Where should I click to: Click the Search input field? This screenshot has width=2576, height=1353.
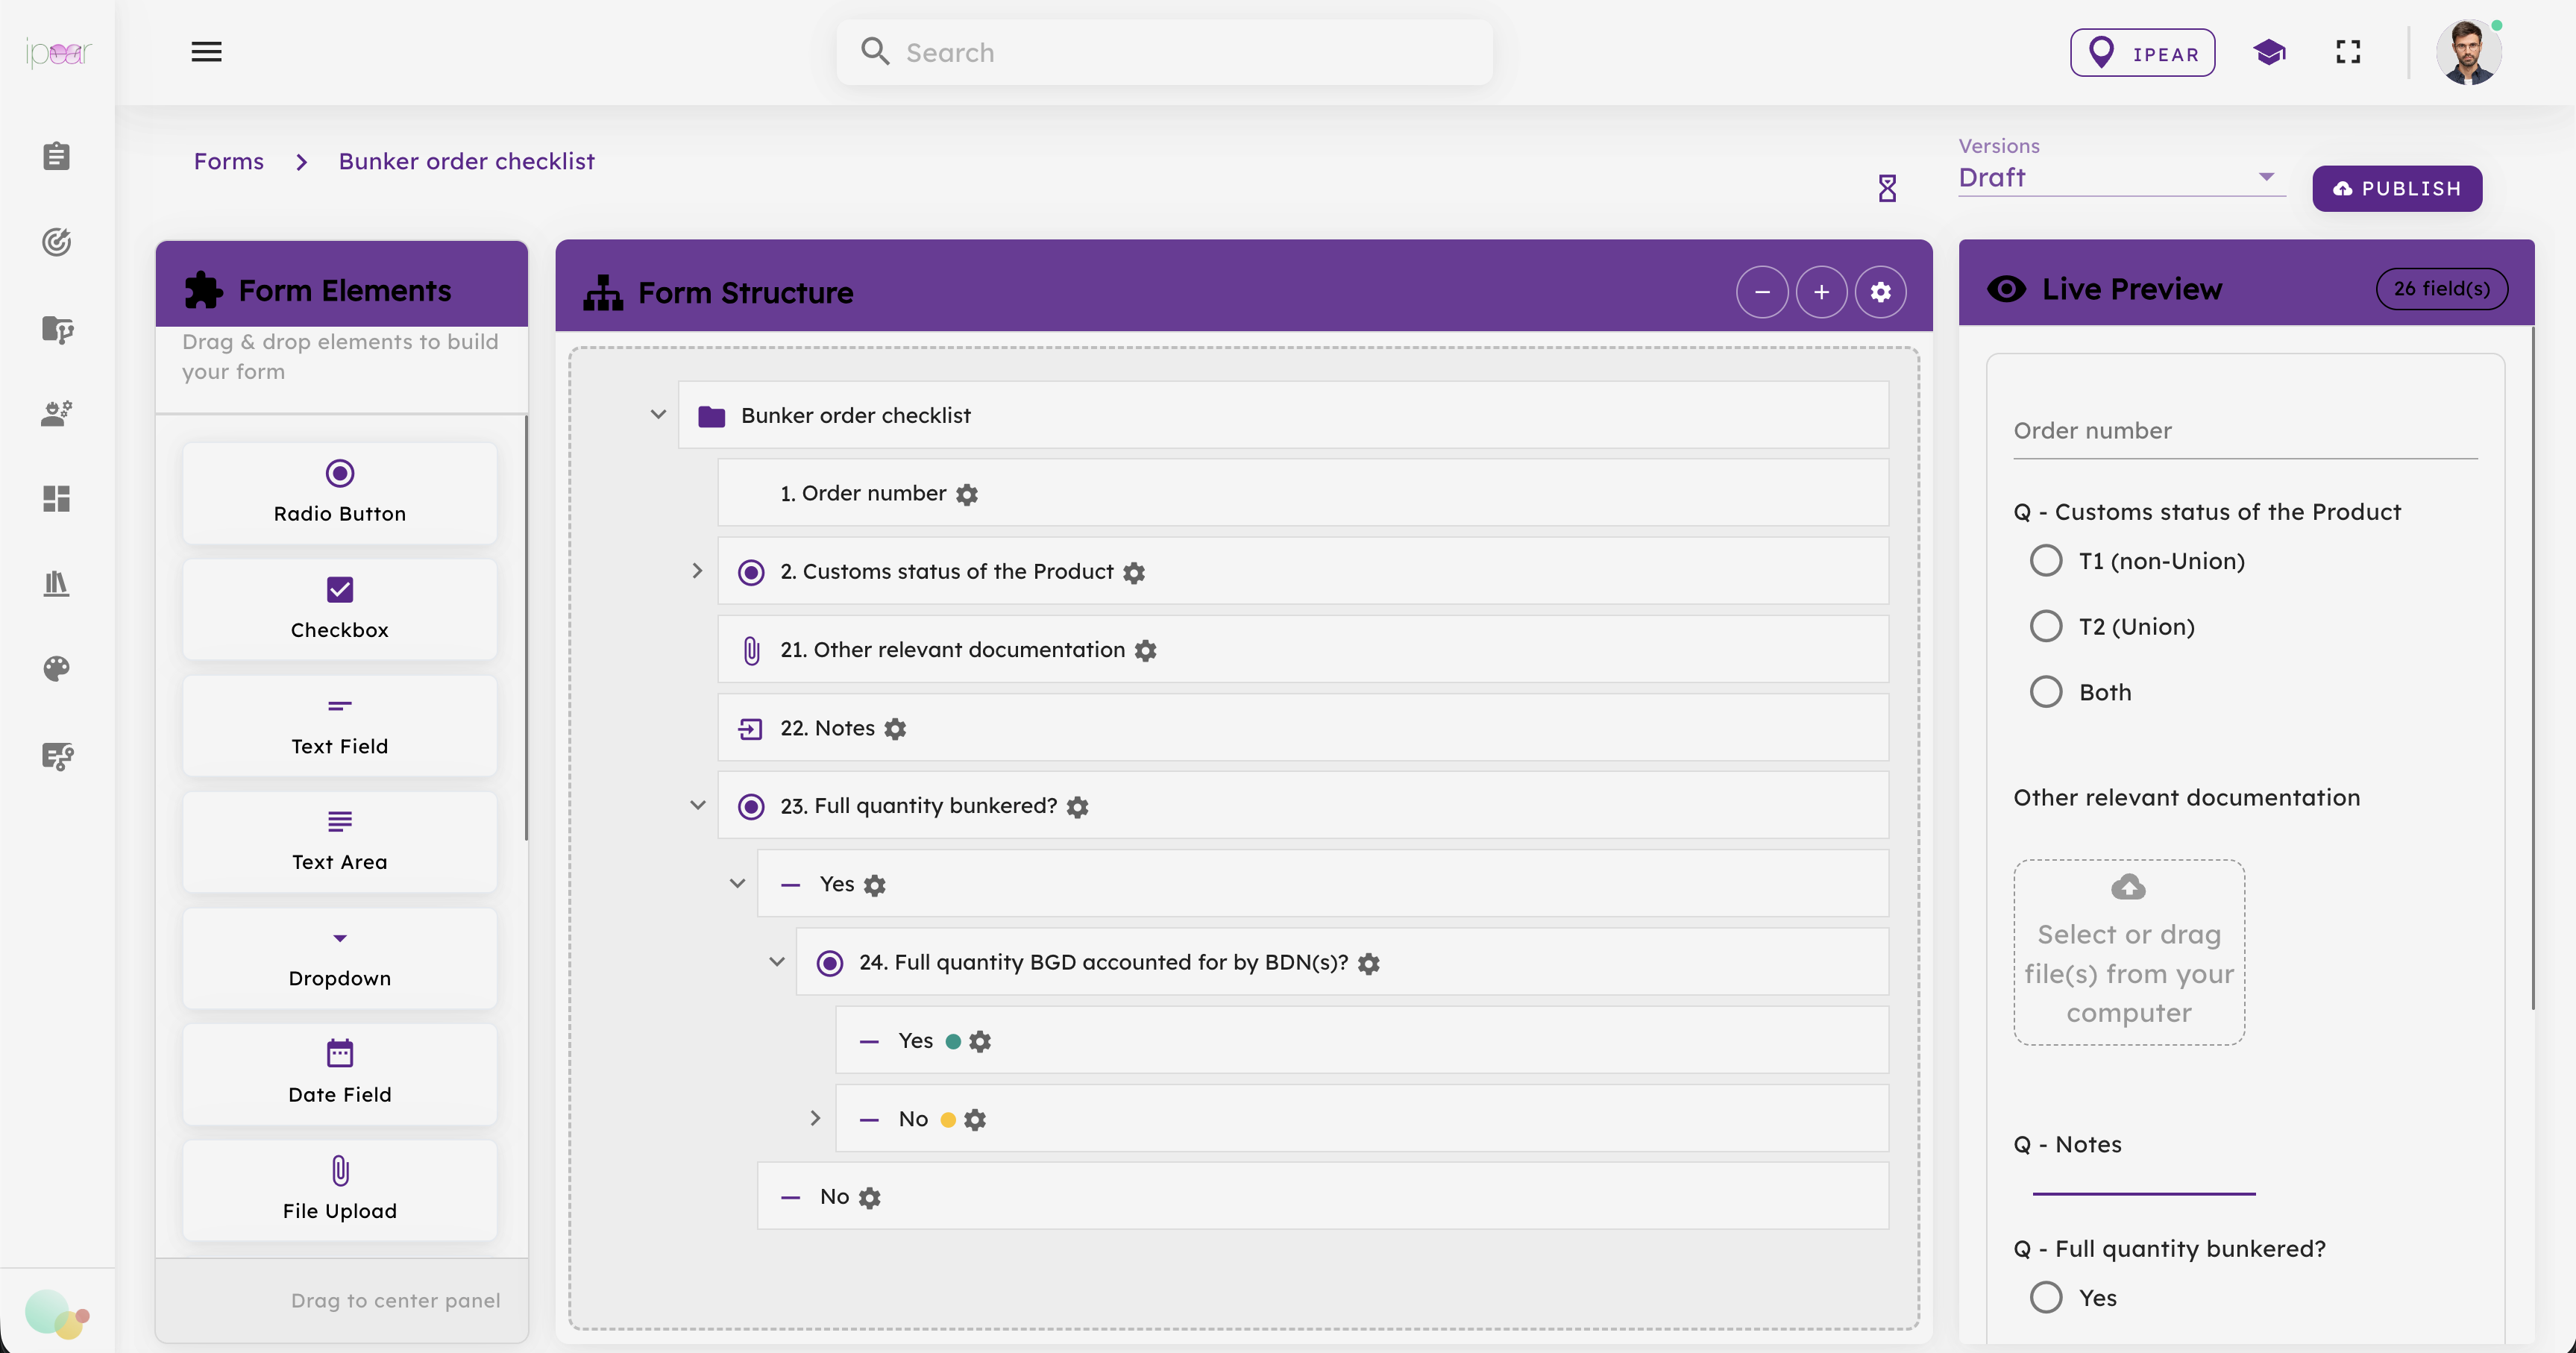coord(1164,52)
